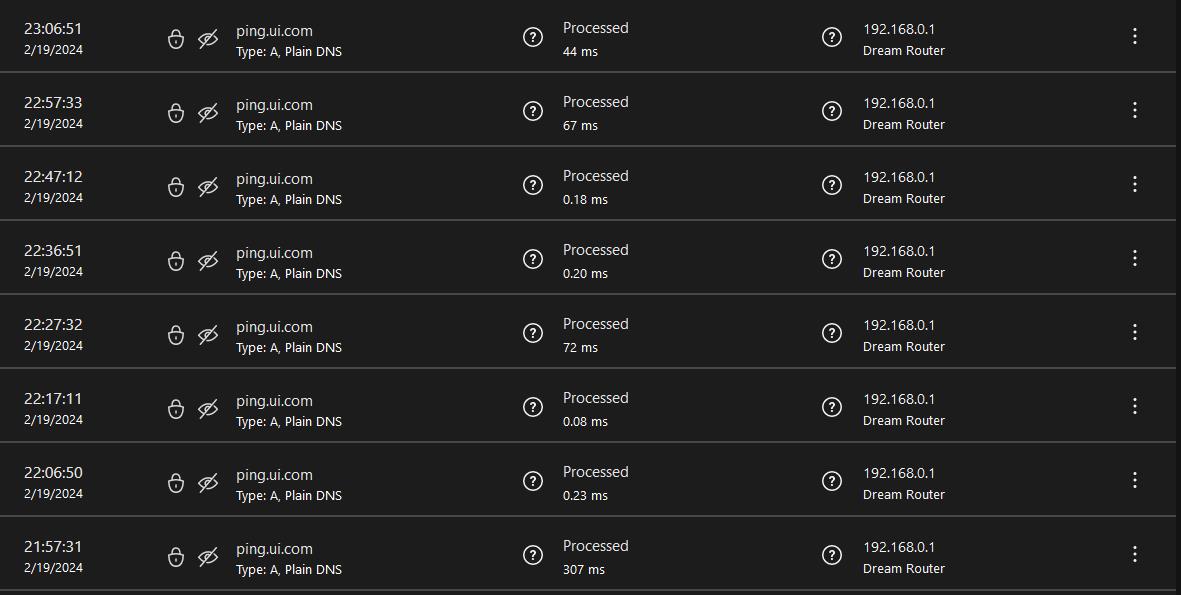Click help icon beside Processed 44 ms
The image size is (1181, 595).
pyautogui.click(x=533, y=36)
